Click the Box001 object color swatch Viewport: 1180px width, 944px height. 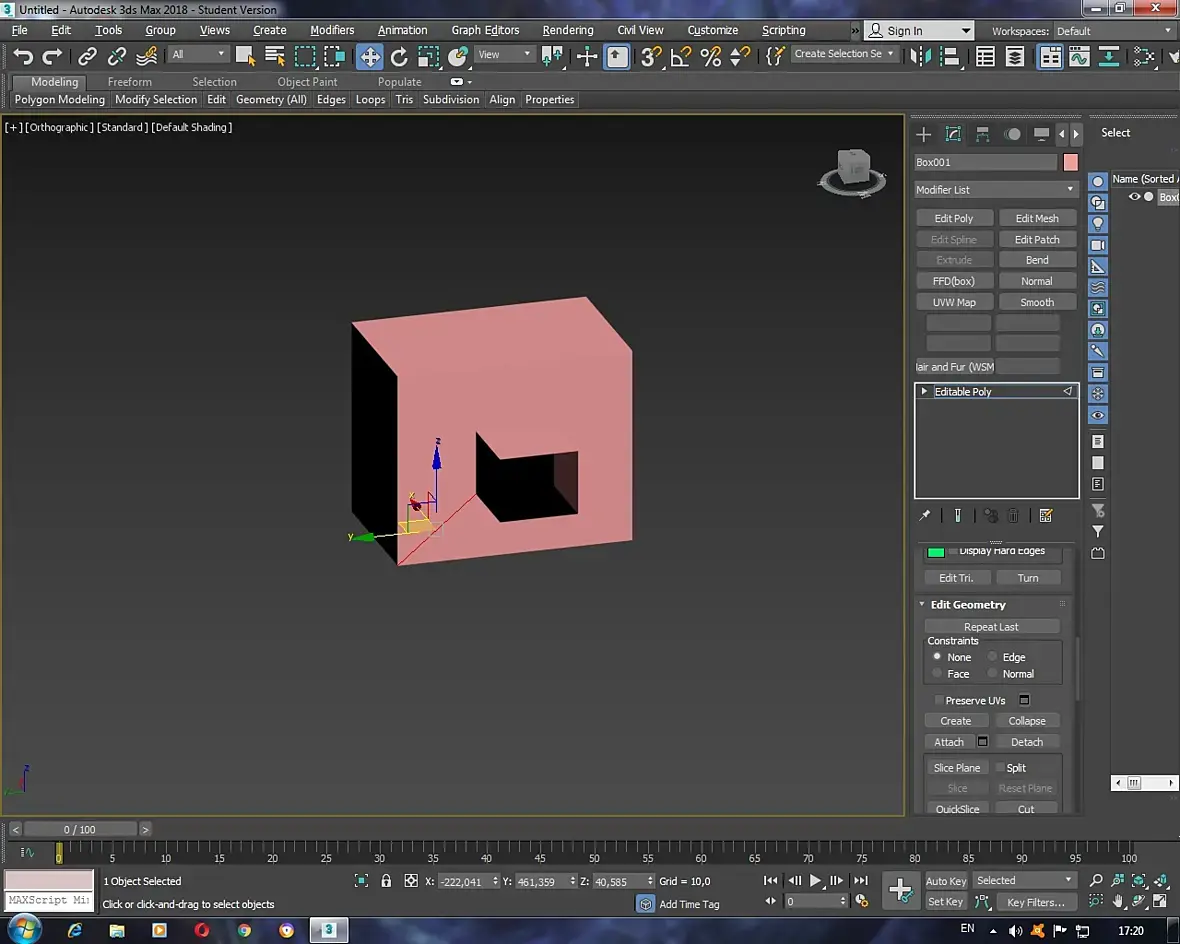point(1071,162)
